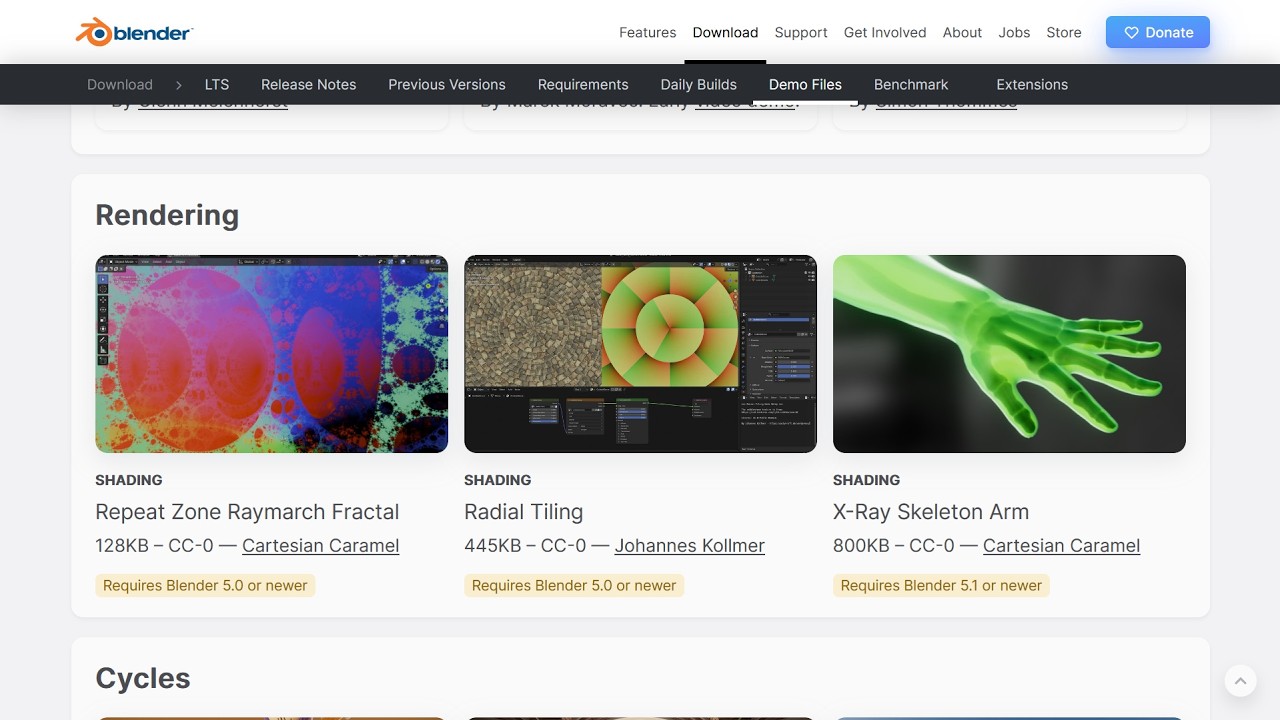This screenshot has height=720, width=1280.
Task: Click the breadcrumb chevron after Download
Action: (x=179, y=85)
